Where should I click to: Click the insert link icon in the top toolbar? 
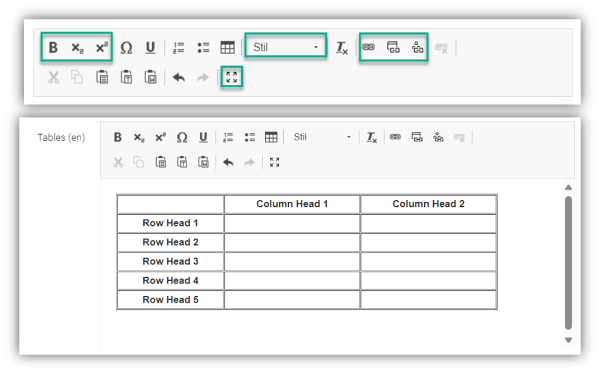coord(368,47)
